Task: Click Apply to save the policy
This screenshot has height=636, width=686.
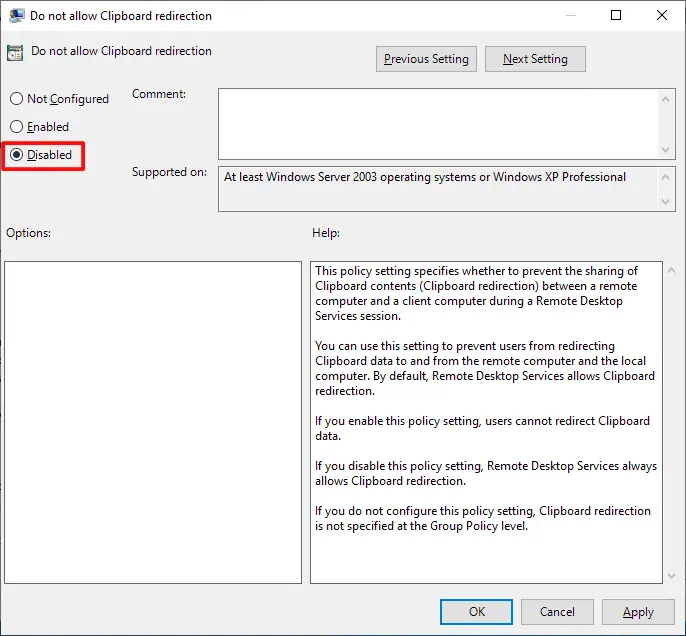Action: click(x=638, y=611)
